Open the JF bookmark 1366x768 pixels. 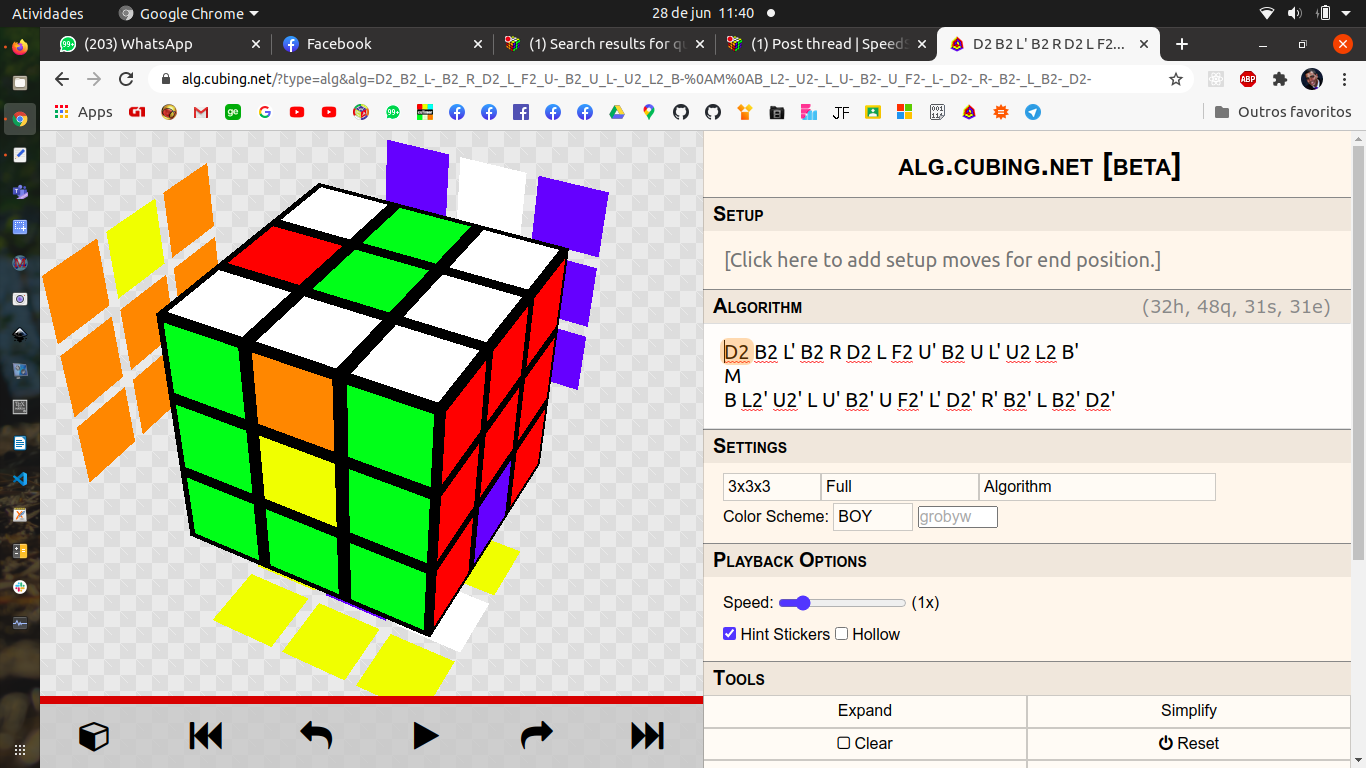(x=841, y=112)
